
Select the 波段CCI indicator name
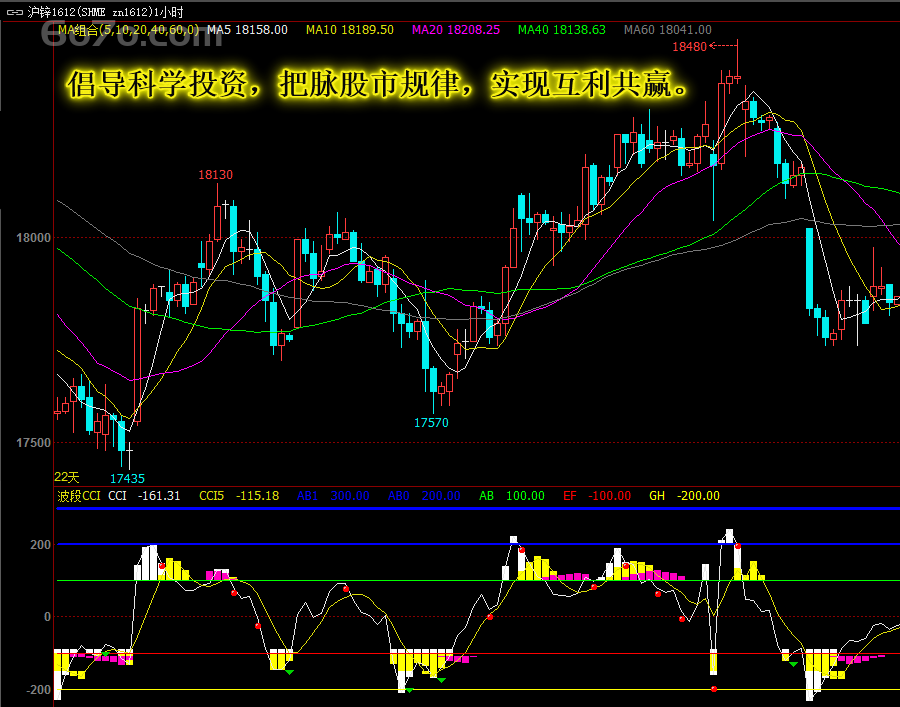coord(79,496)
